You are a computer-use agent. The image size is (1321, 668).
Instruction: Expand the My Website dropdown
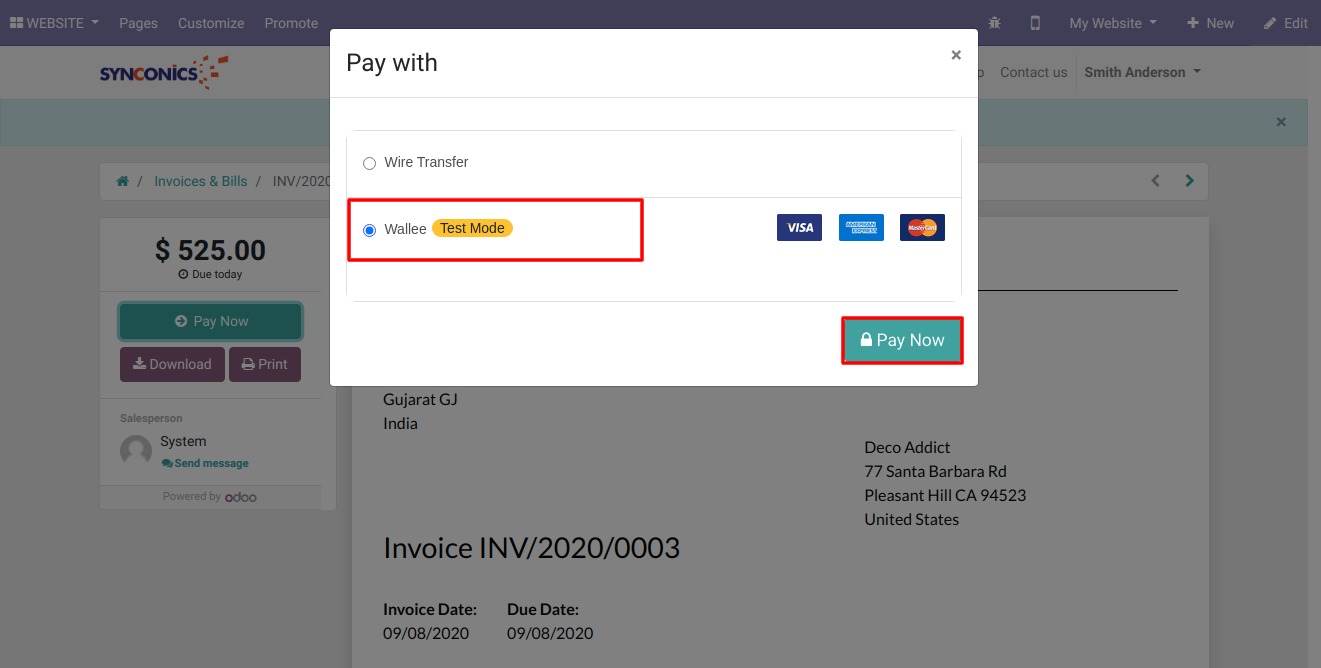1112,23
